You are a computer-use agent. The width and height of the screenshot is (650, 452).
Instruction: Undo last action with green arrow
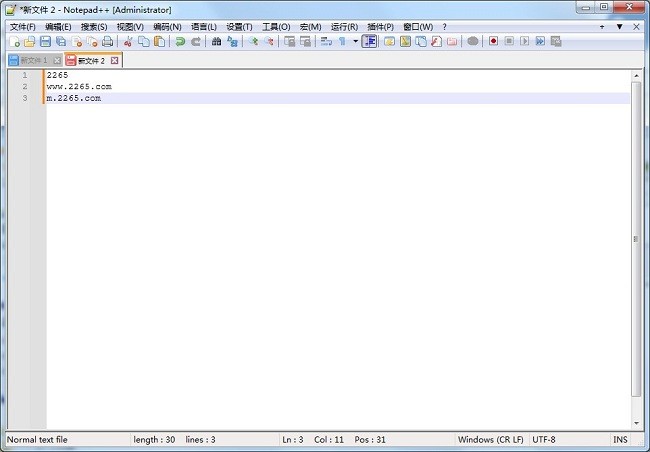[180, 41]
